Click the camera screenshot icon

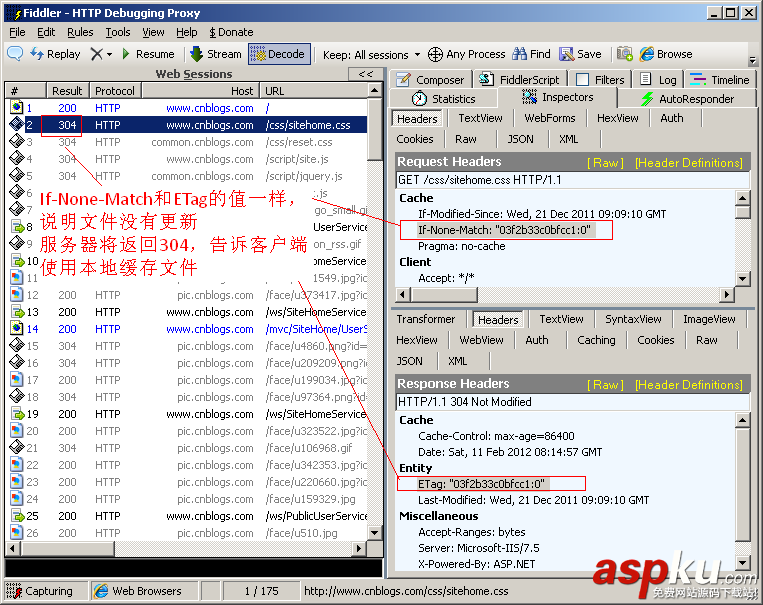click(625, 54)
